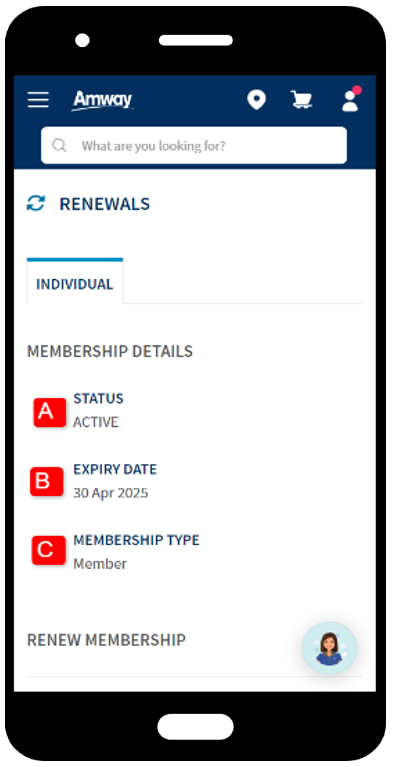The width and height of the screenshot is (393, 767).
Task: Select the Status label
Action: [x=98, y=398]
